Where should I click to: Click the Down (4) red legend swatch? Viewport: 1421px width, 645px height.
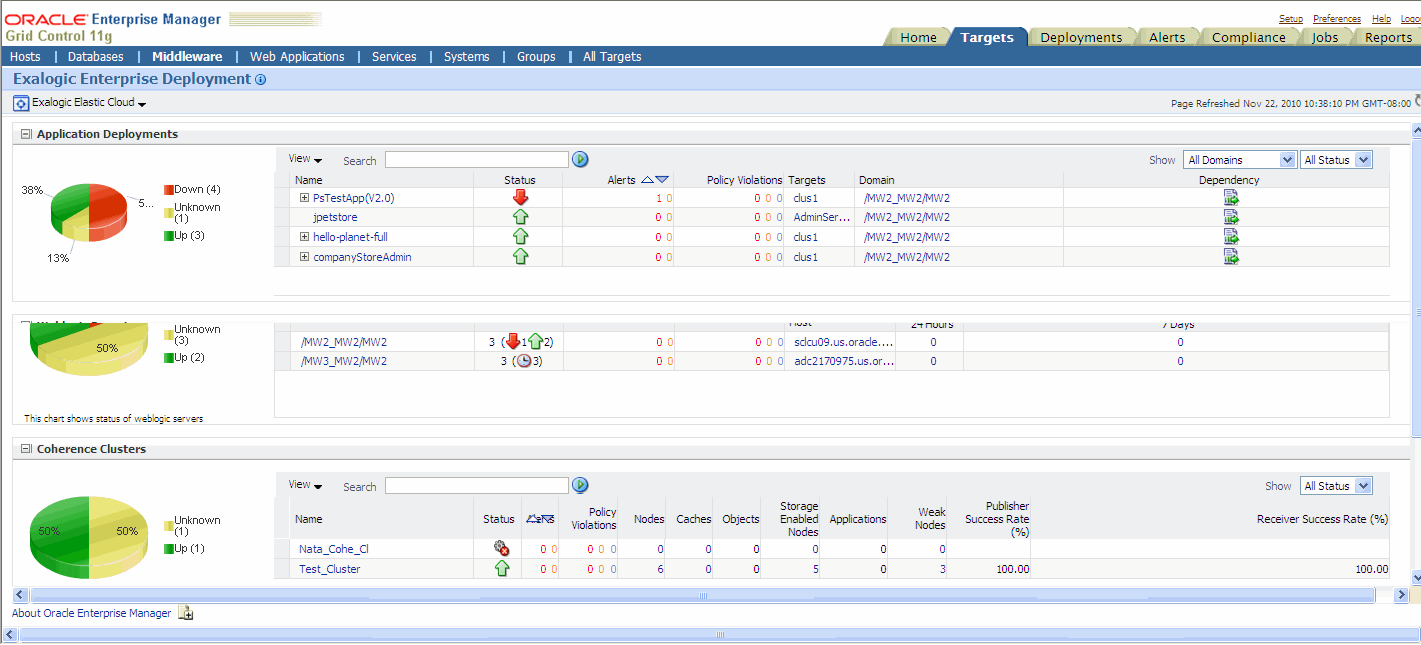(x=169, y=189)
